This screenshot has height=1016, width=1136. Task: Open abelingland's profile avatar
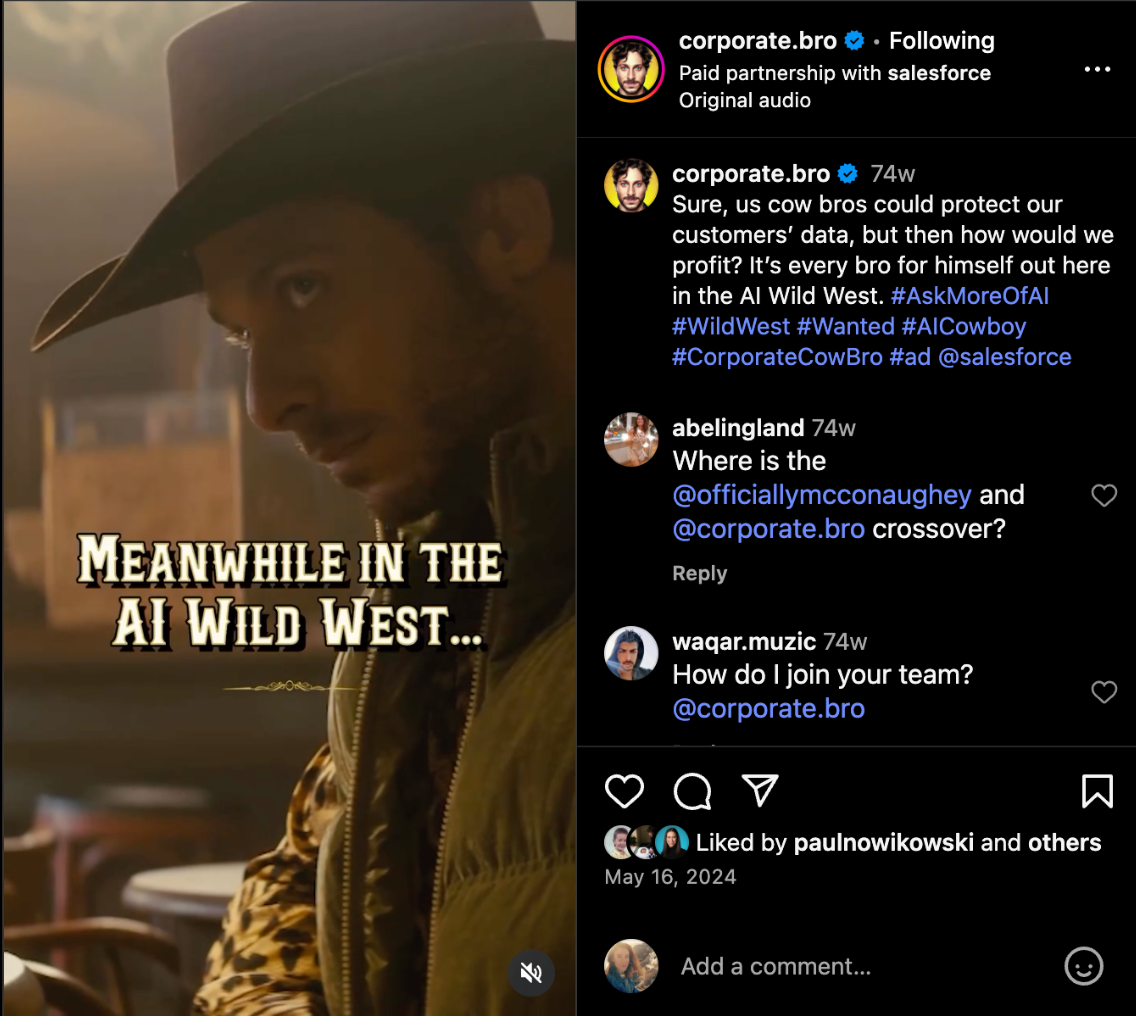631,439
